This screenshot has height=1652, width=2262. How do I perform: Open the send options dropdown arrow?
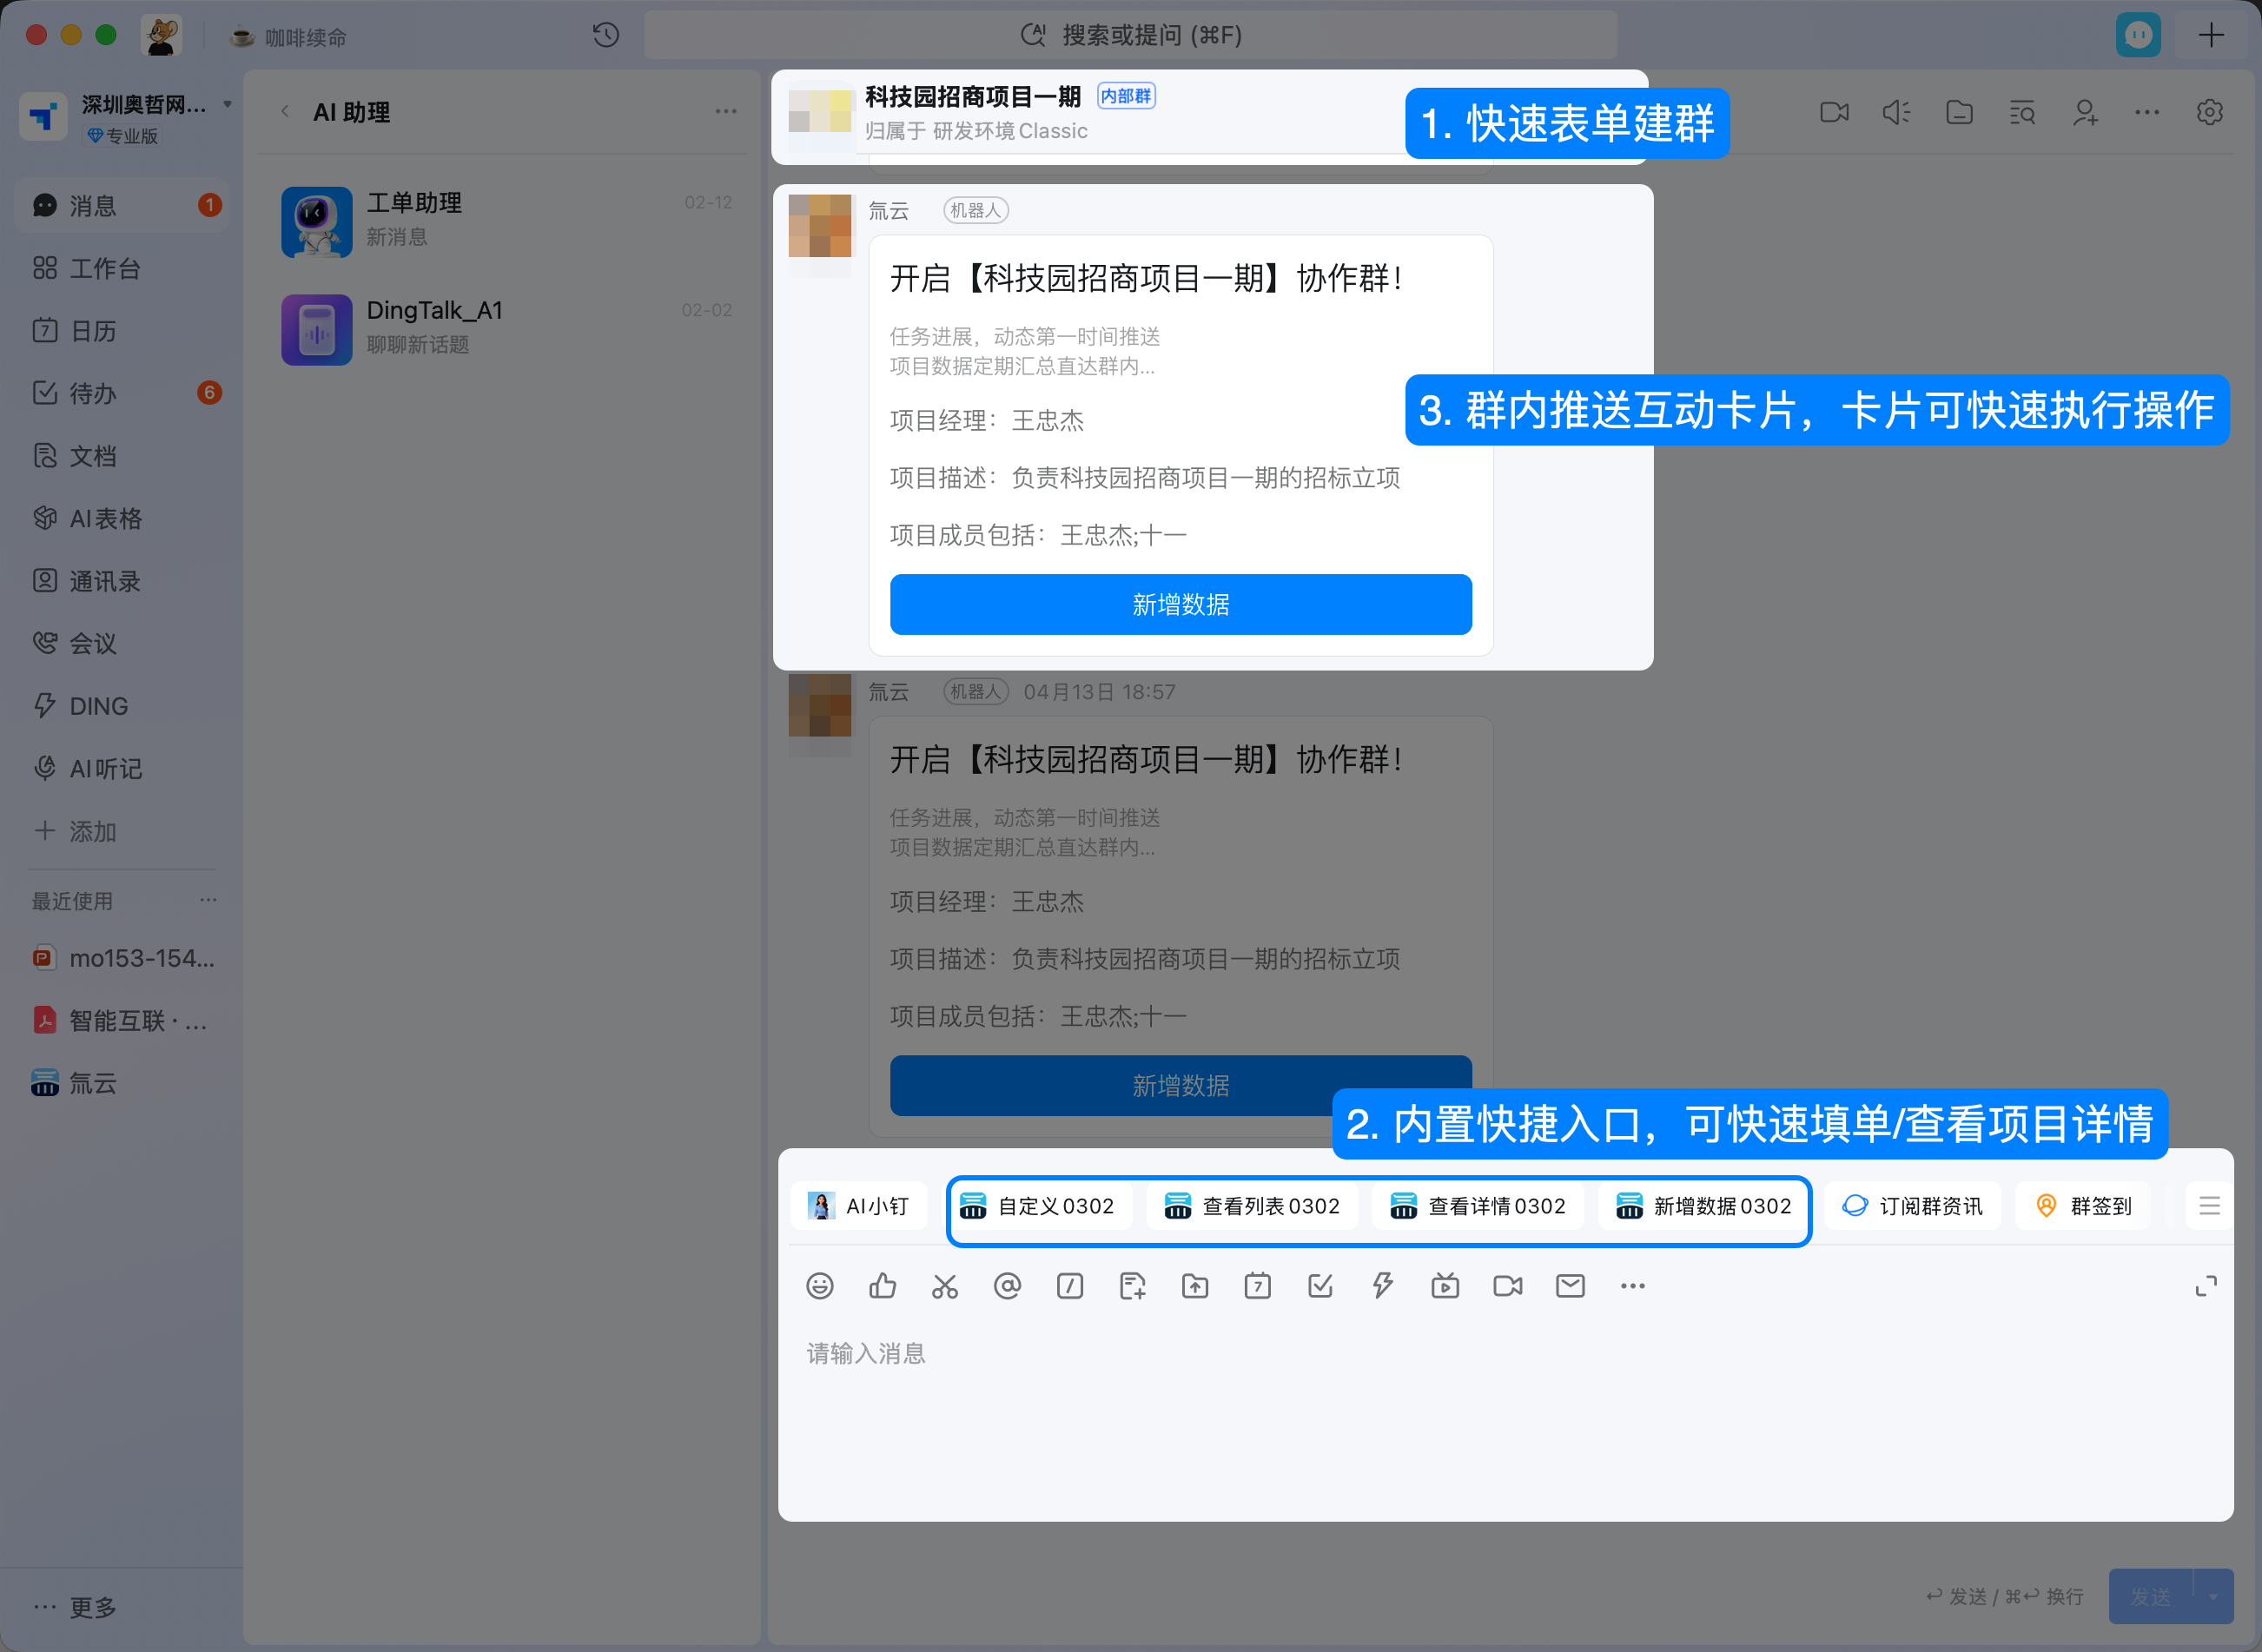tap(2213, 1596)
